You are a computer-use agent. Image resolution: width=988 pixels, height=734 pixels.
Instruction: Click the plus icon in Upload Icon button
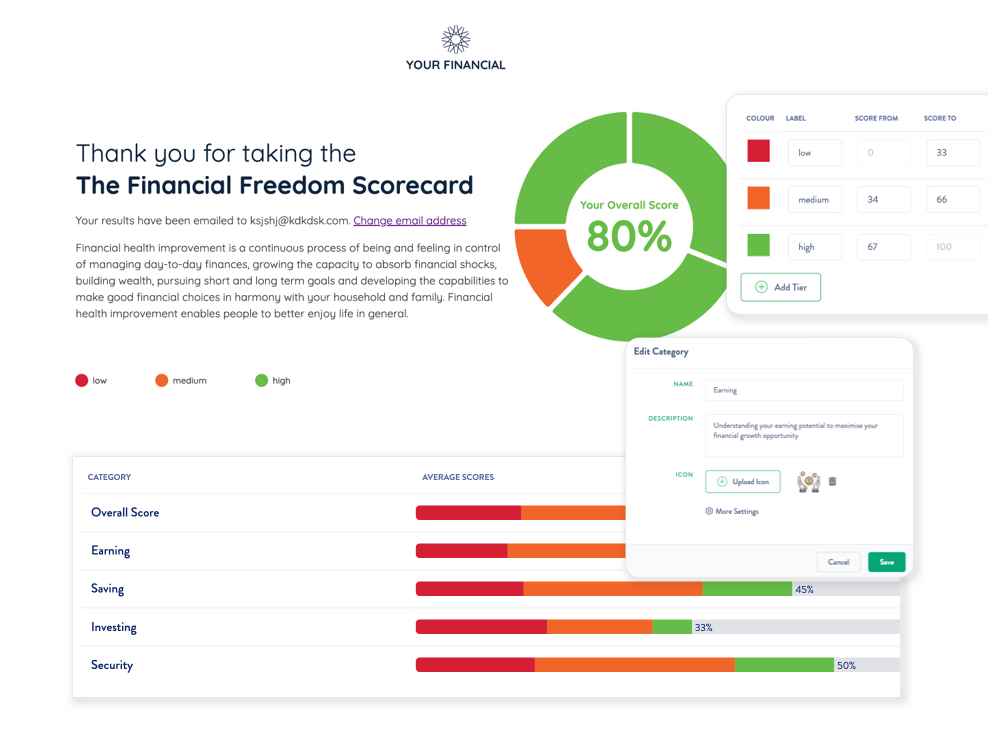(x=720, y=481)
